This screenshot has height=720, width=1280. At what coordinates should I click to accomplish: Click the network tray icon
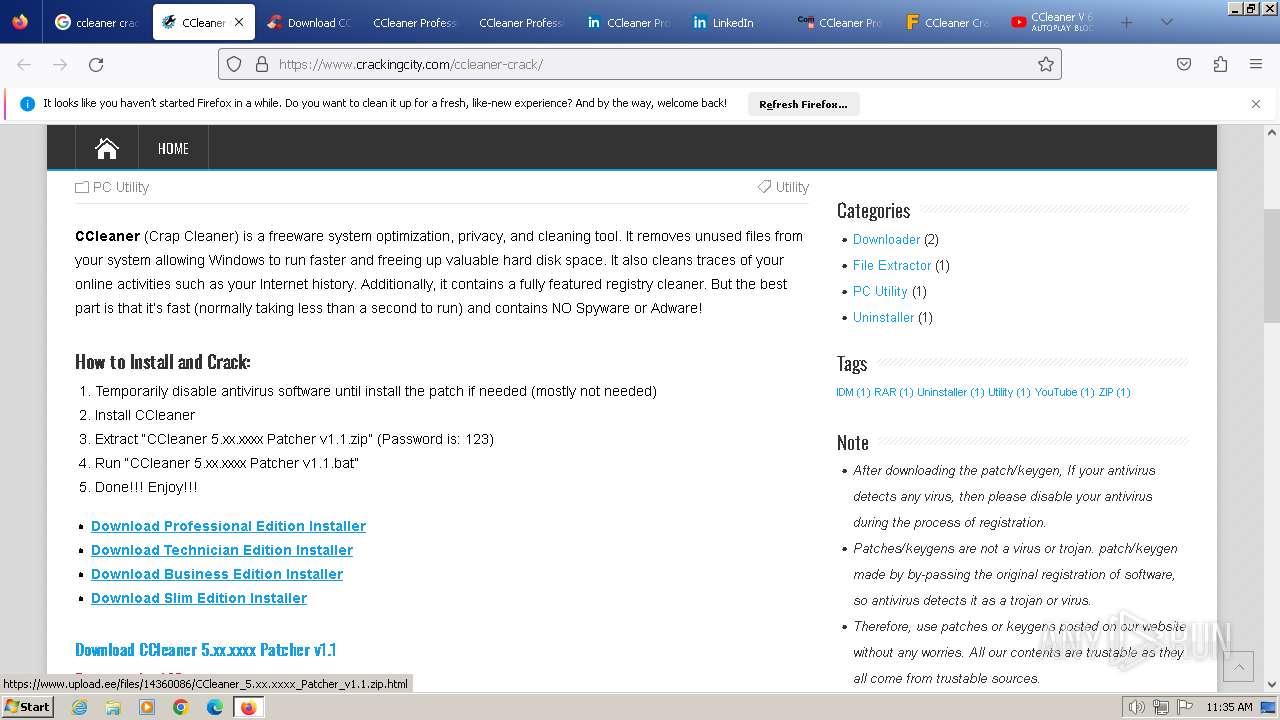[1162, 707]
